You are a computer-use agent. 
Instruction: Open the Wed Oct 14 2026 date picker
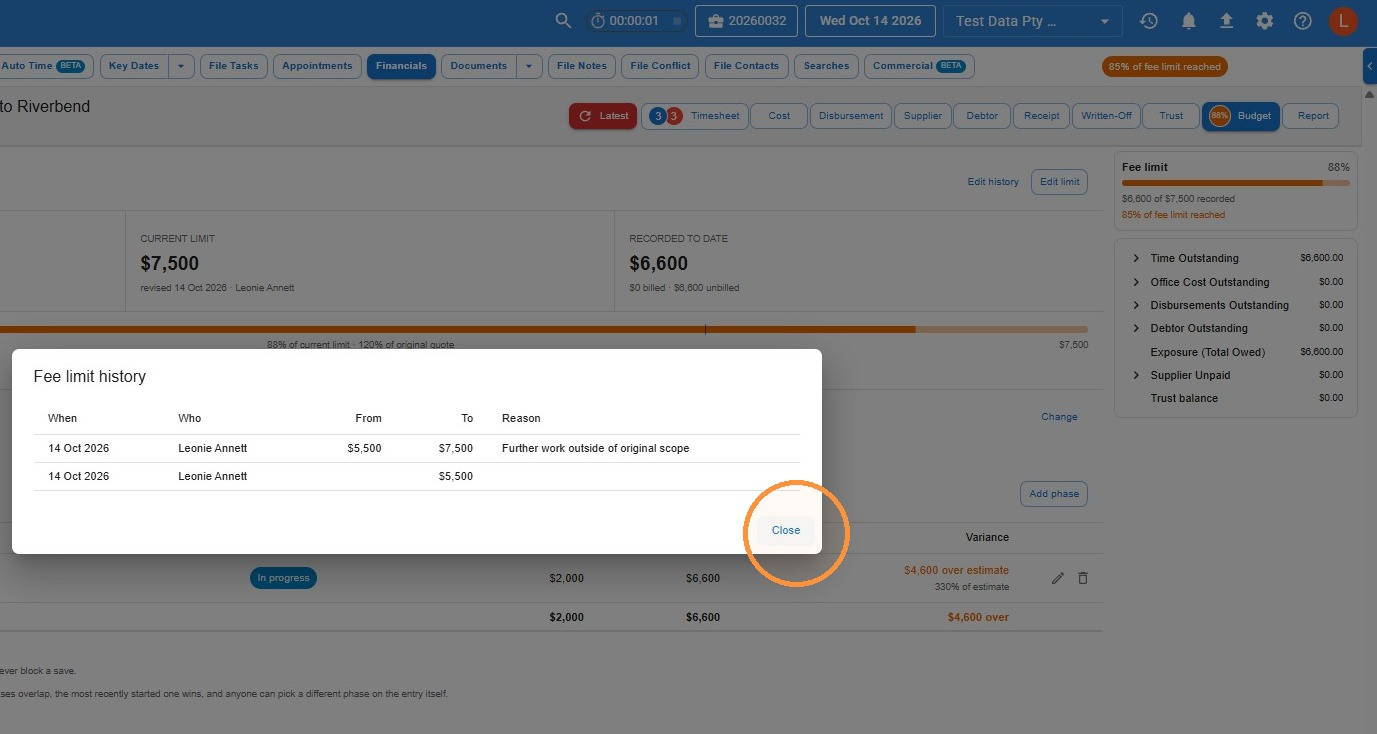[x=871, y=21]
